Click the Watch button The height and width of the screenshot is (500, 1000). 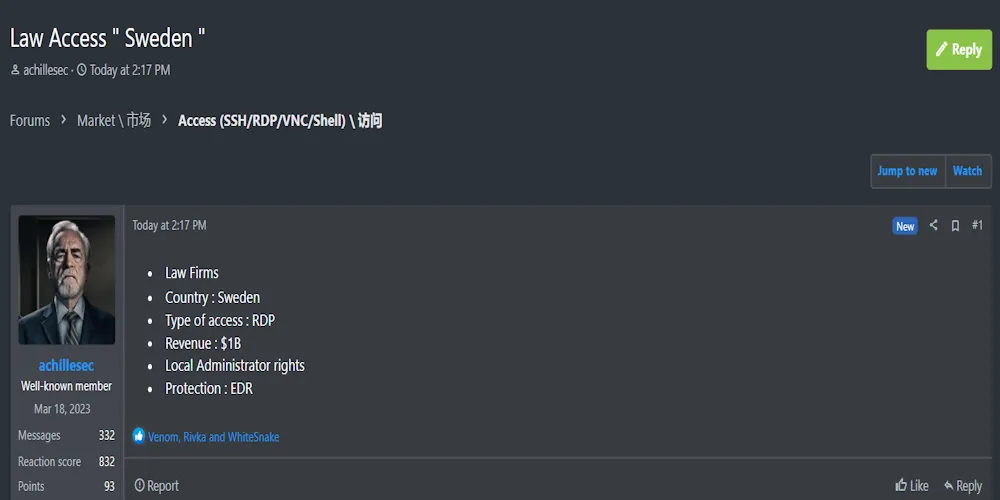click(967, 171)
